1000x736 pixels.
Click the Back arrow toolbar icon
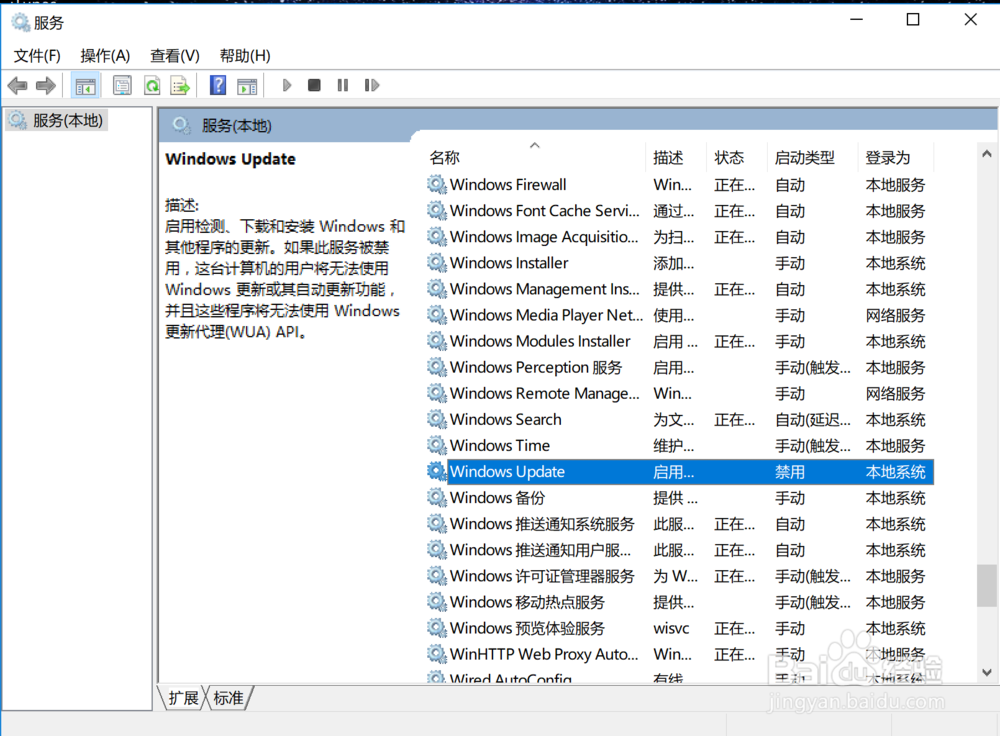[x=17, y=85]
